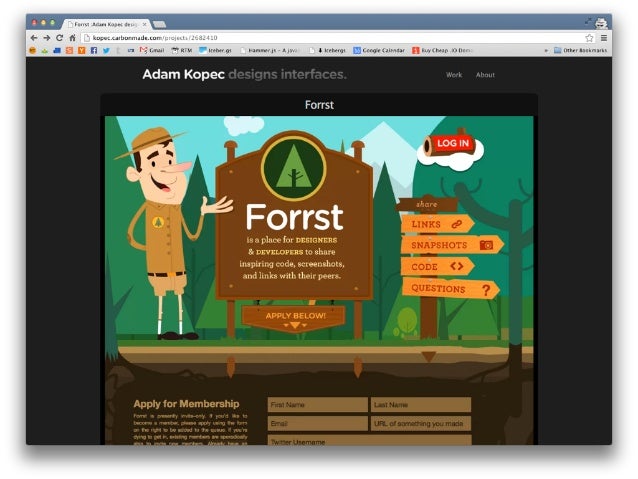Screen dimensions: 638x479
Task: Click the Email field
Action: [x=317, y=423]
